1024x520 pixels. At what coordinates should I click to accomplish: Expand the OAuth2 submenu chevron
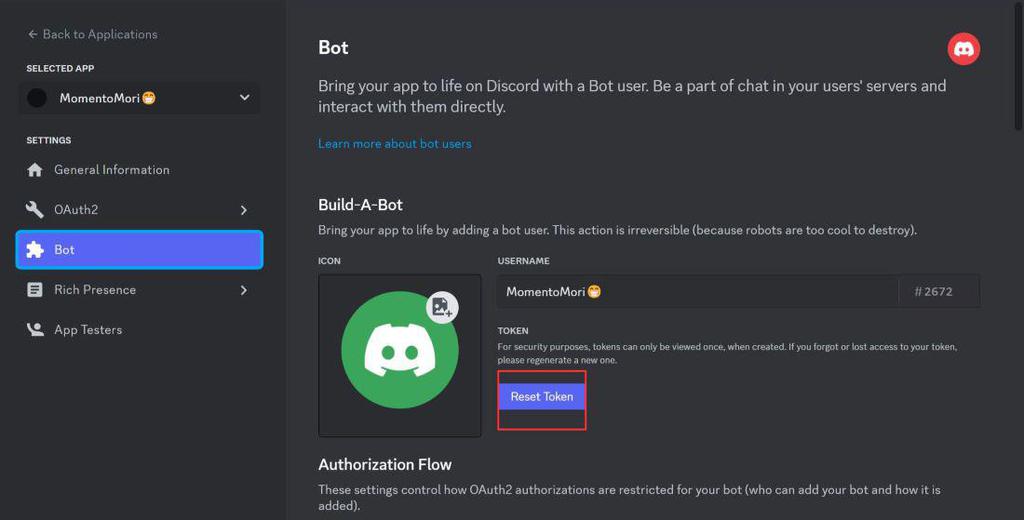(243, 210)
